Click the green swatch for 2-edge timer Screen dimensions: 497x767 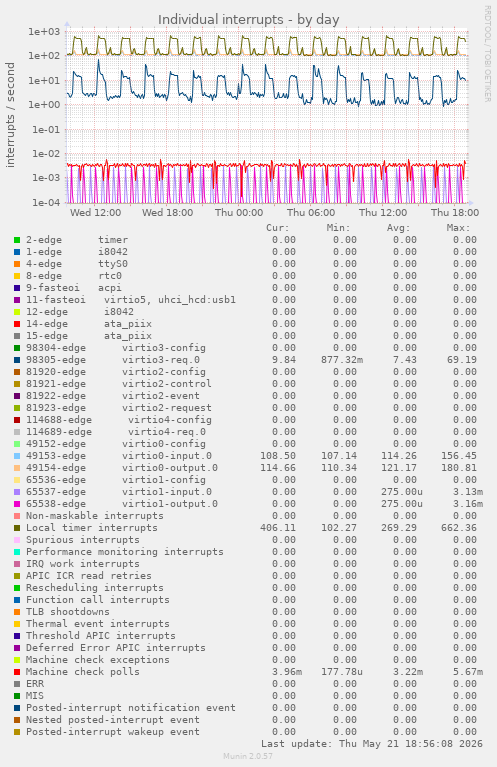17,240
